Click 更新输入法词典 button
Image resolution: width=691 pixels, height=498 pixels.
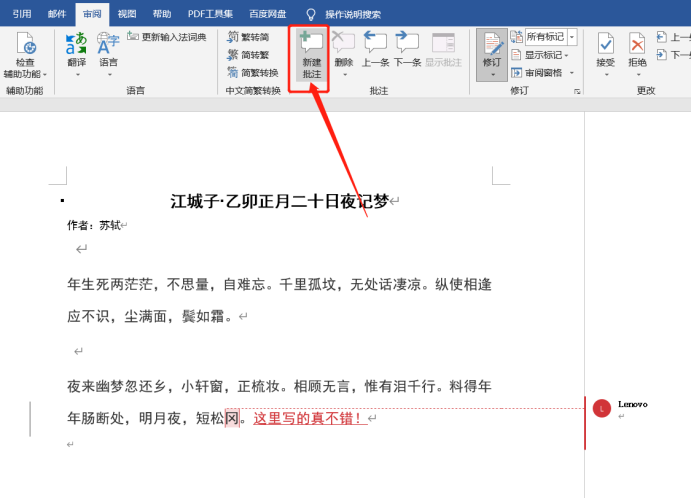point(167,37)
